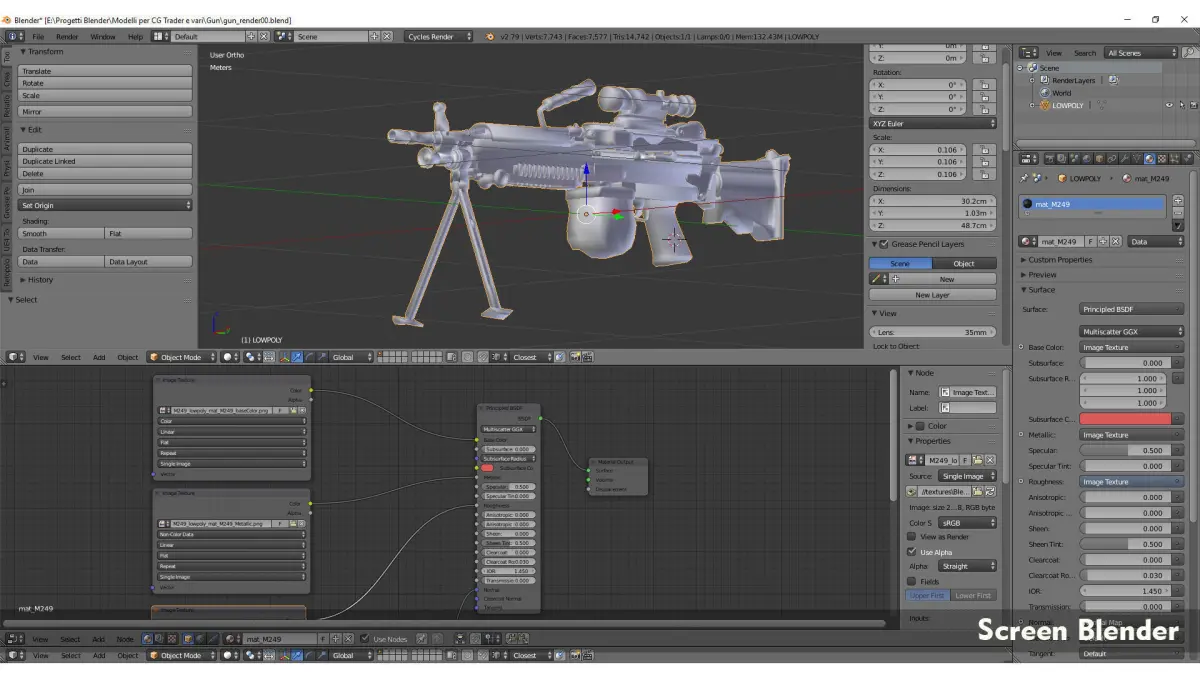Viewport: 1200px width, 675px height.
Task: Open the Node menu in node editor
Action: pyautogui.click(x=125, y=638)
